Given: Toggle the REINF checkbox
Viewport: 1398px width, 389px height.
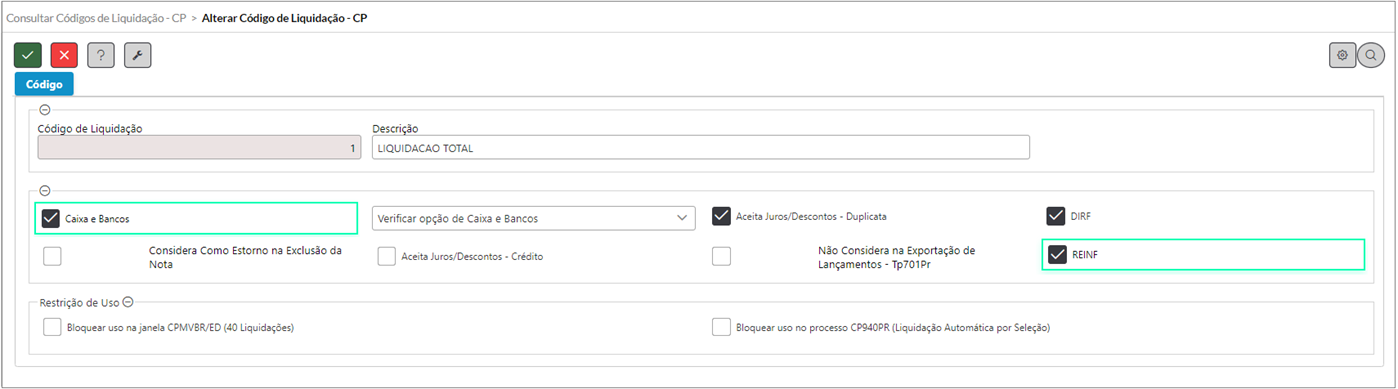Looking at the screenshot, I should [x=1056, y=255].
